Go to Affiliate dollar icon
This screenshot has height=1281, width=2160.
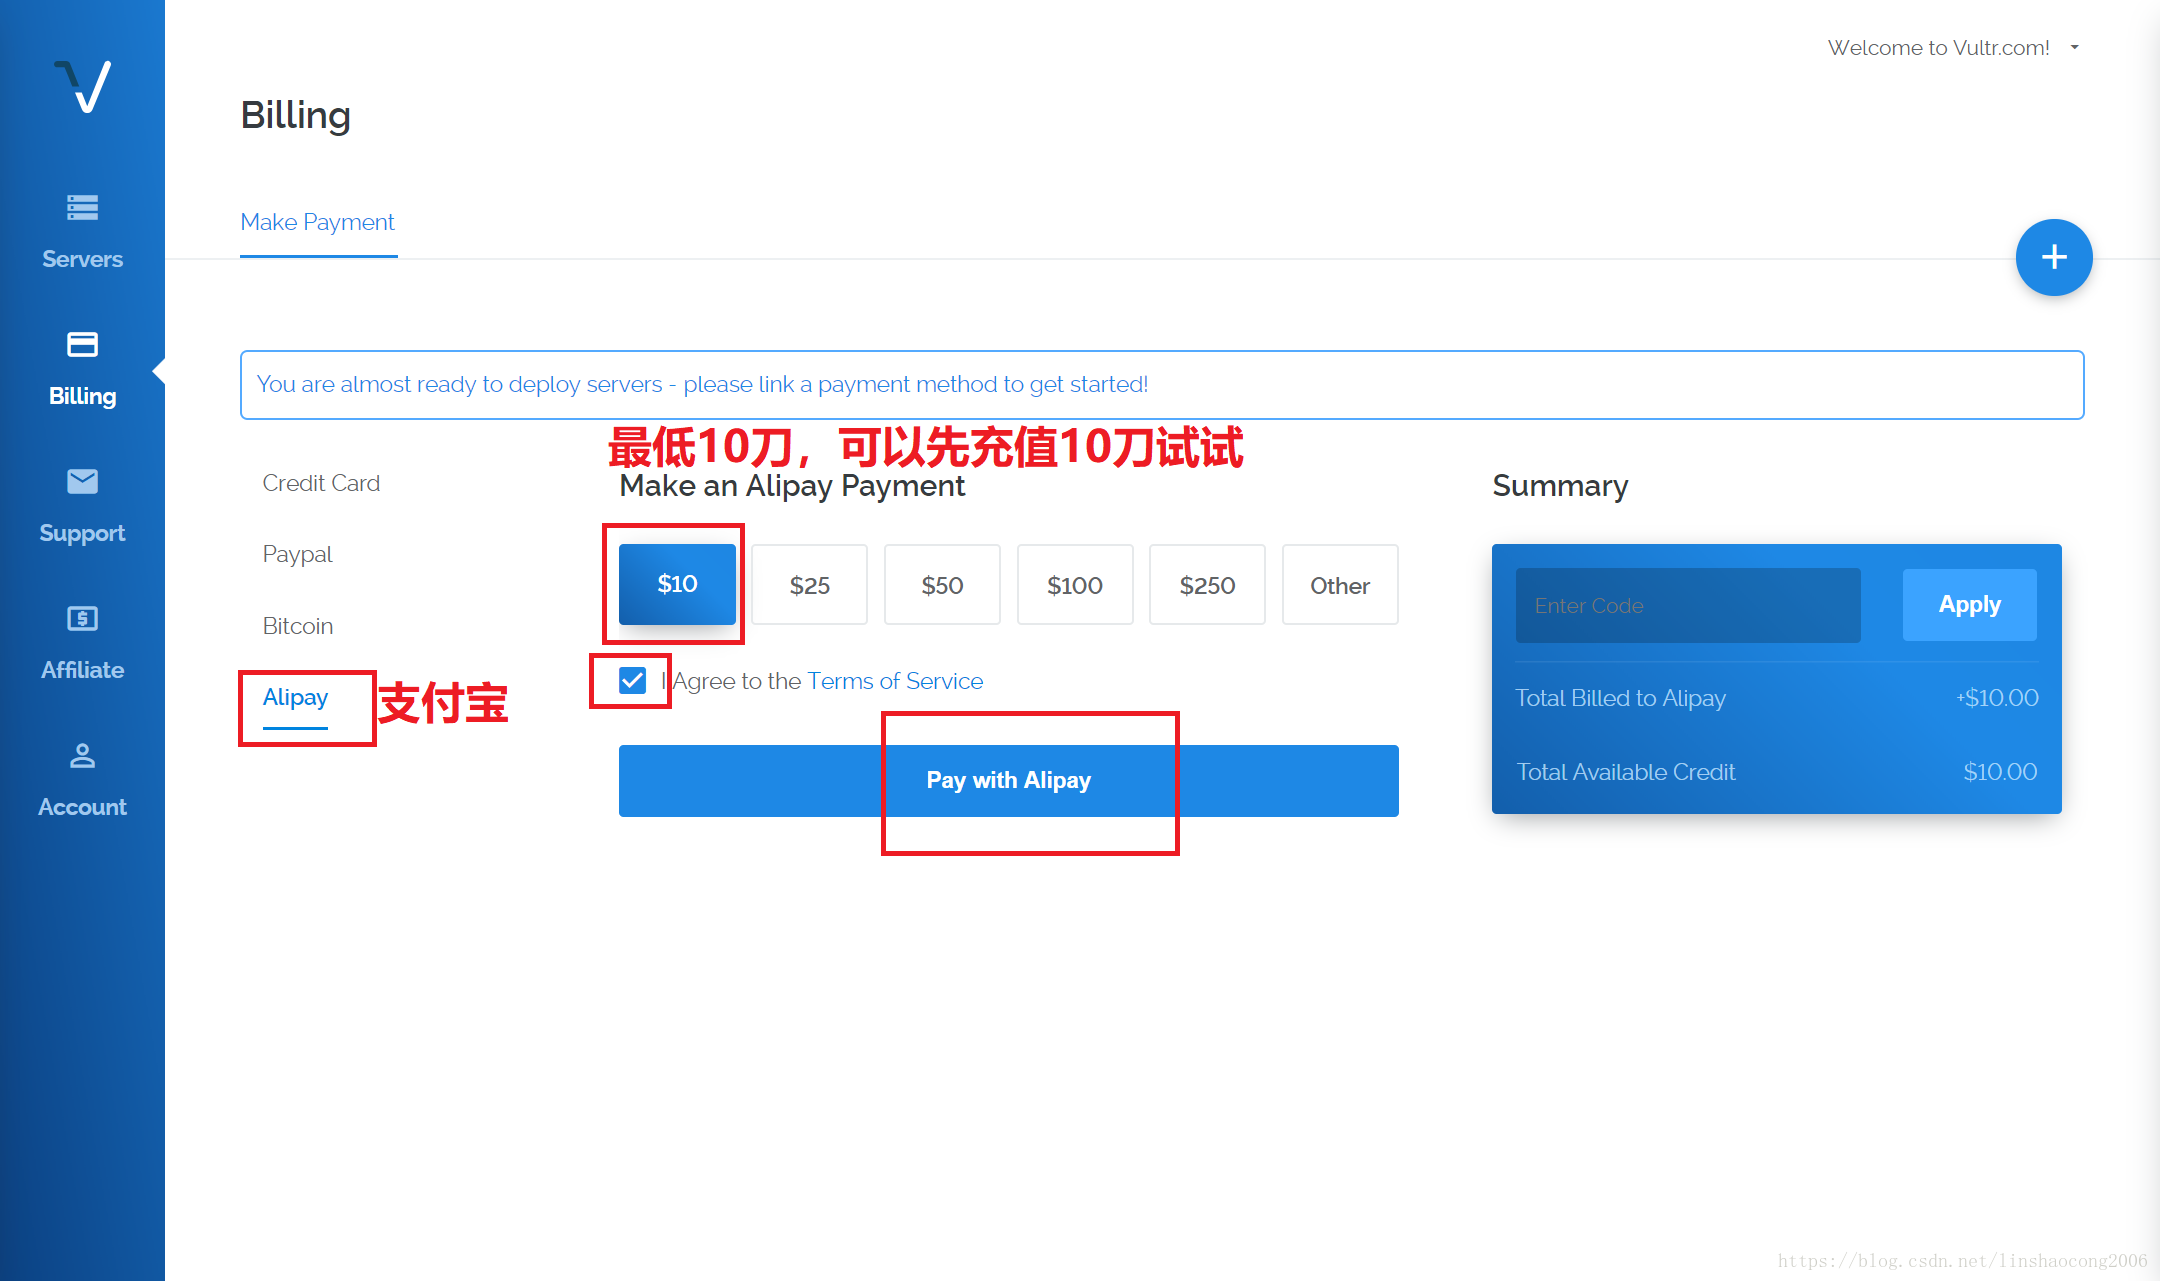tap(82, 619)
